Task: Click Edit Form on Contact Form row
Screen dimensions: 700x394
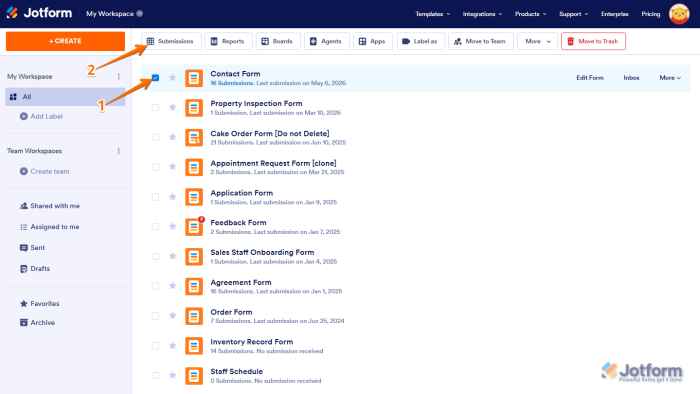Action: click(x=590, y=78)
